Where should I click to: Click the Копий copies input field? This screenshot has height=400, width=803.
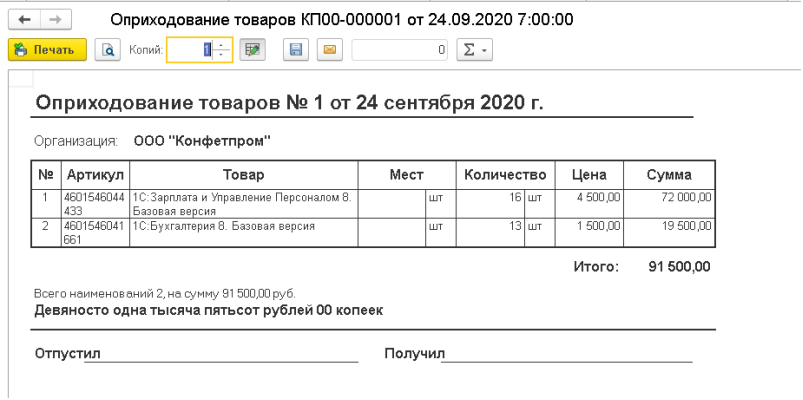189,50
